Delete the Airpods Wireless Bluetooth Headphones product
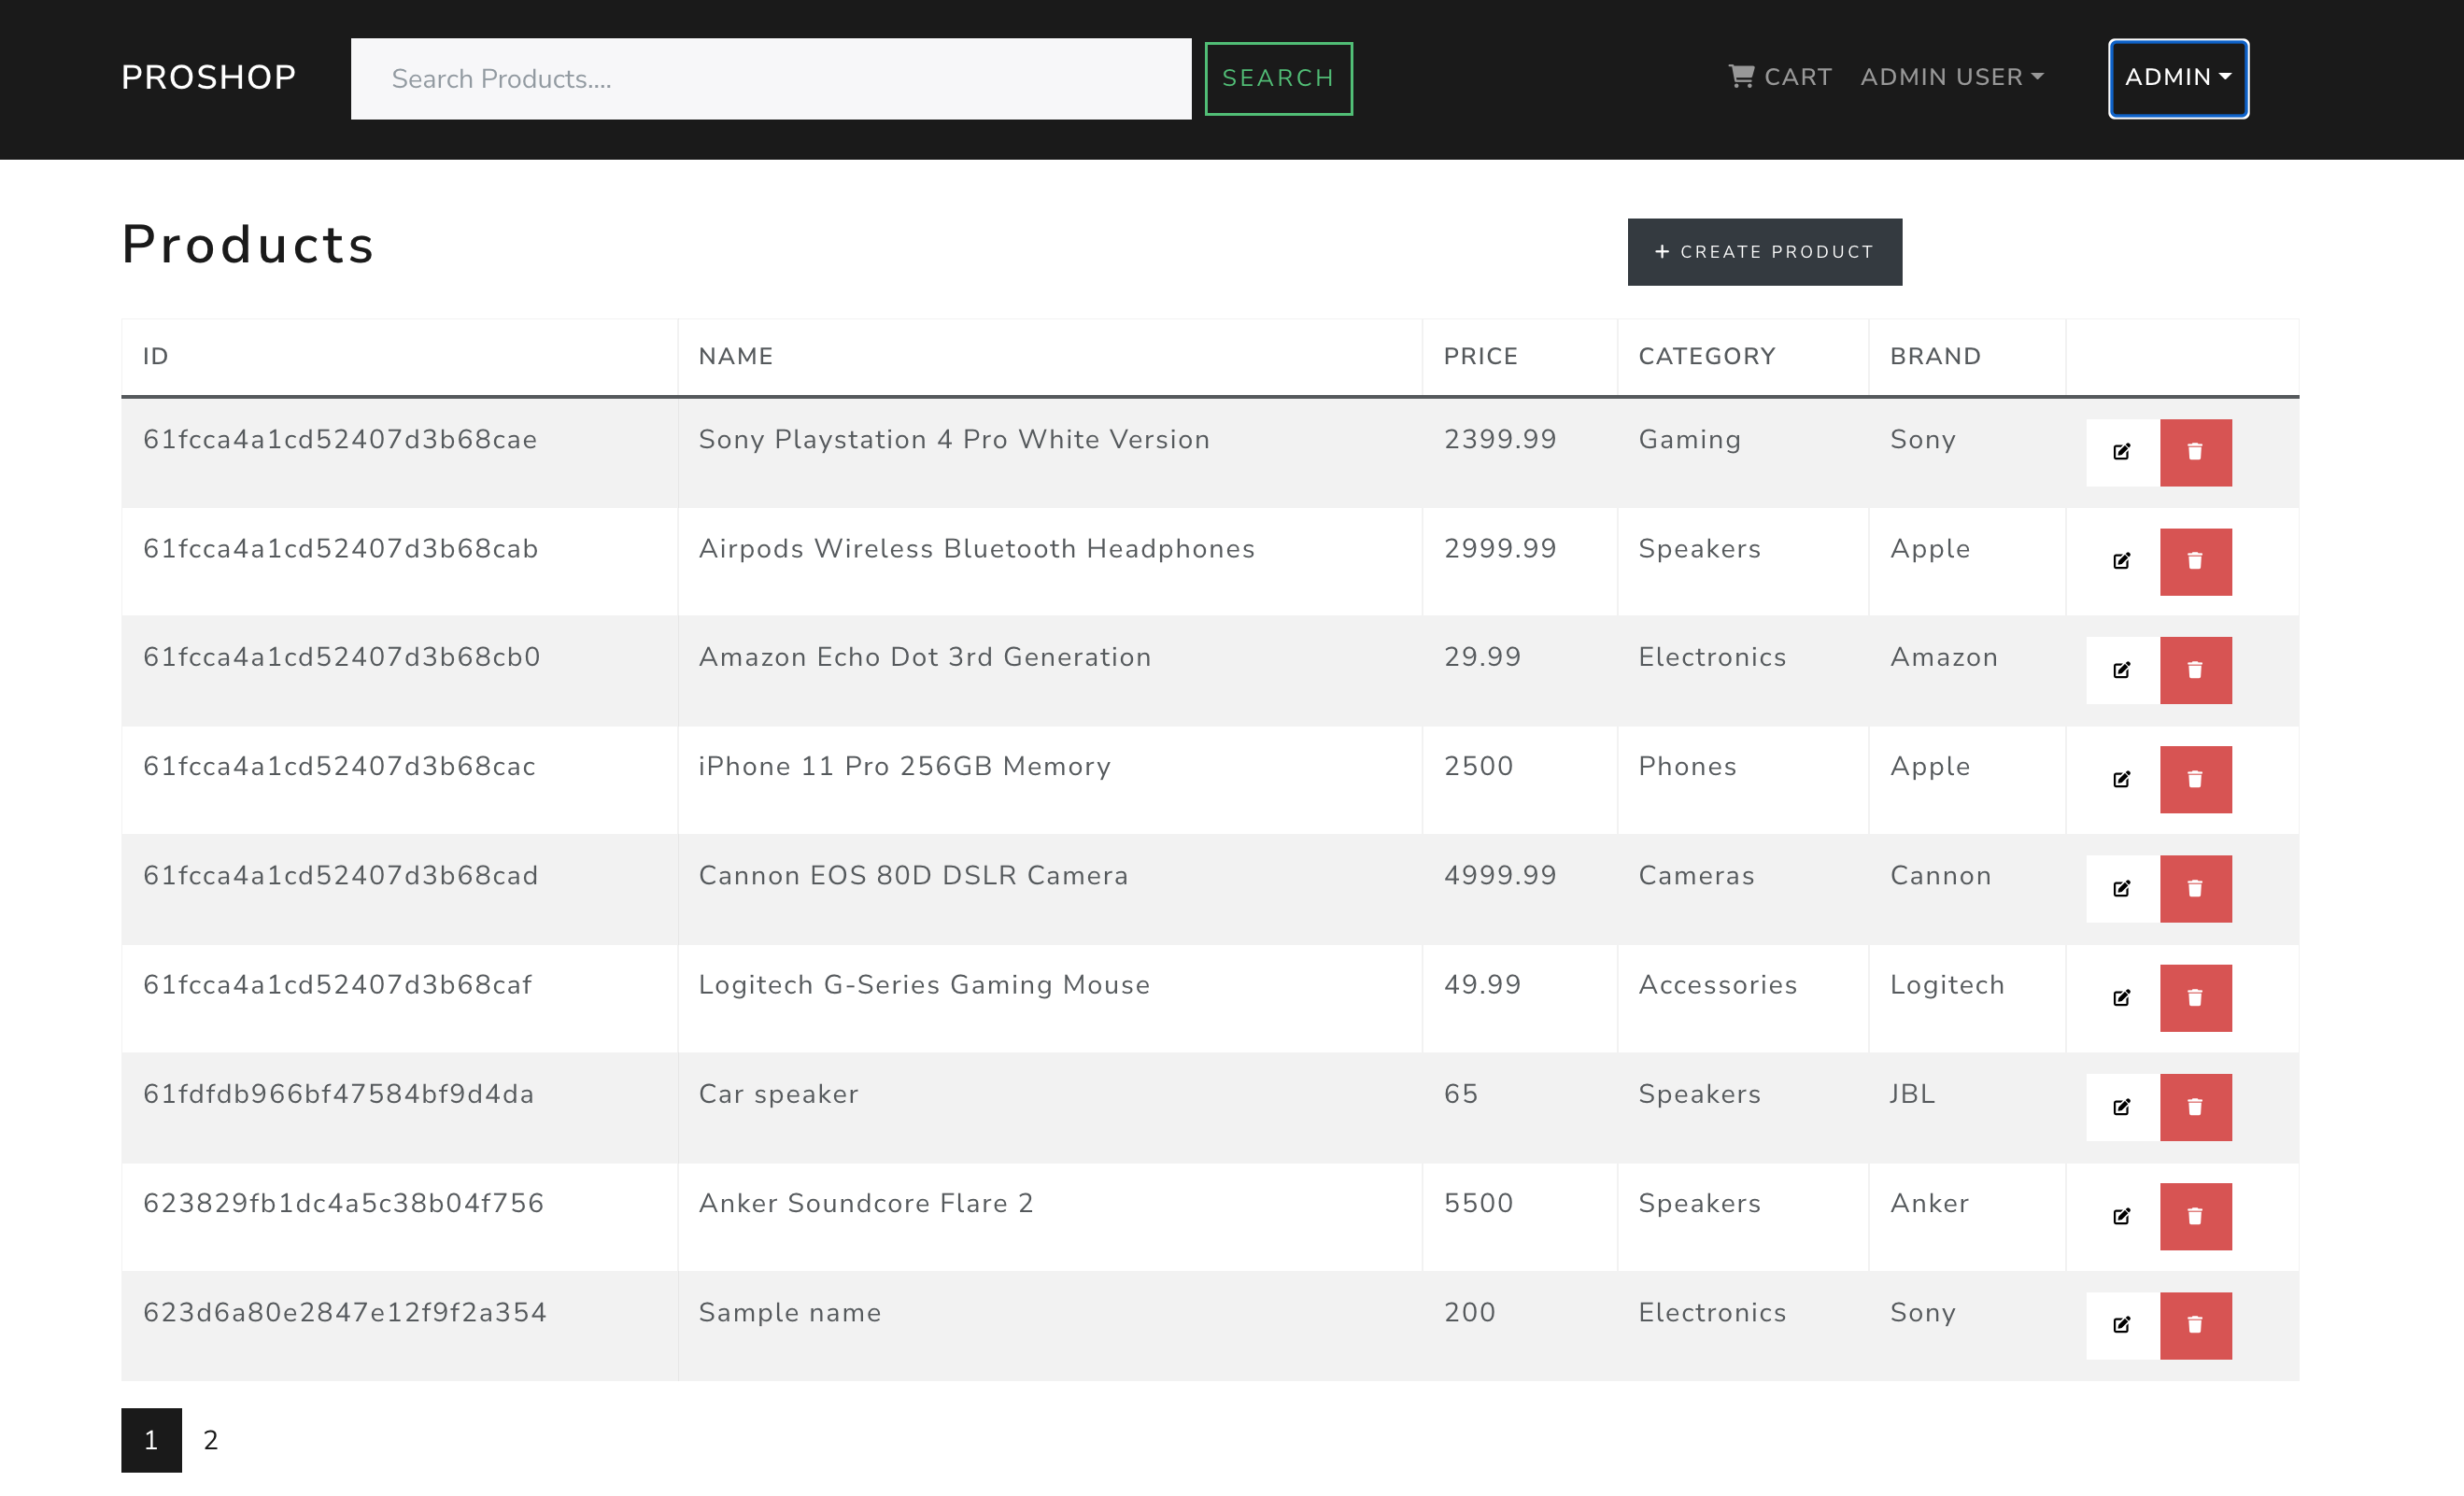This screenshot has height=1496, width=2464. click(x=2196, y=561)
